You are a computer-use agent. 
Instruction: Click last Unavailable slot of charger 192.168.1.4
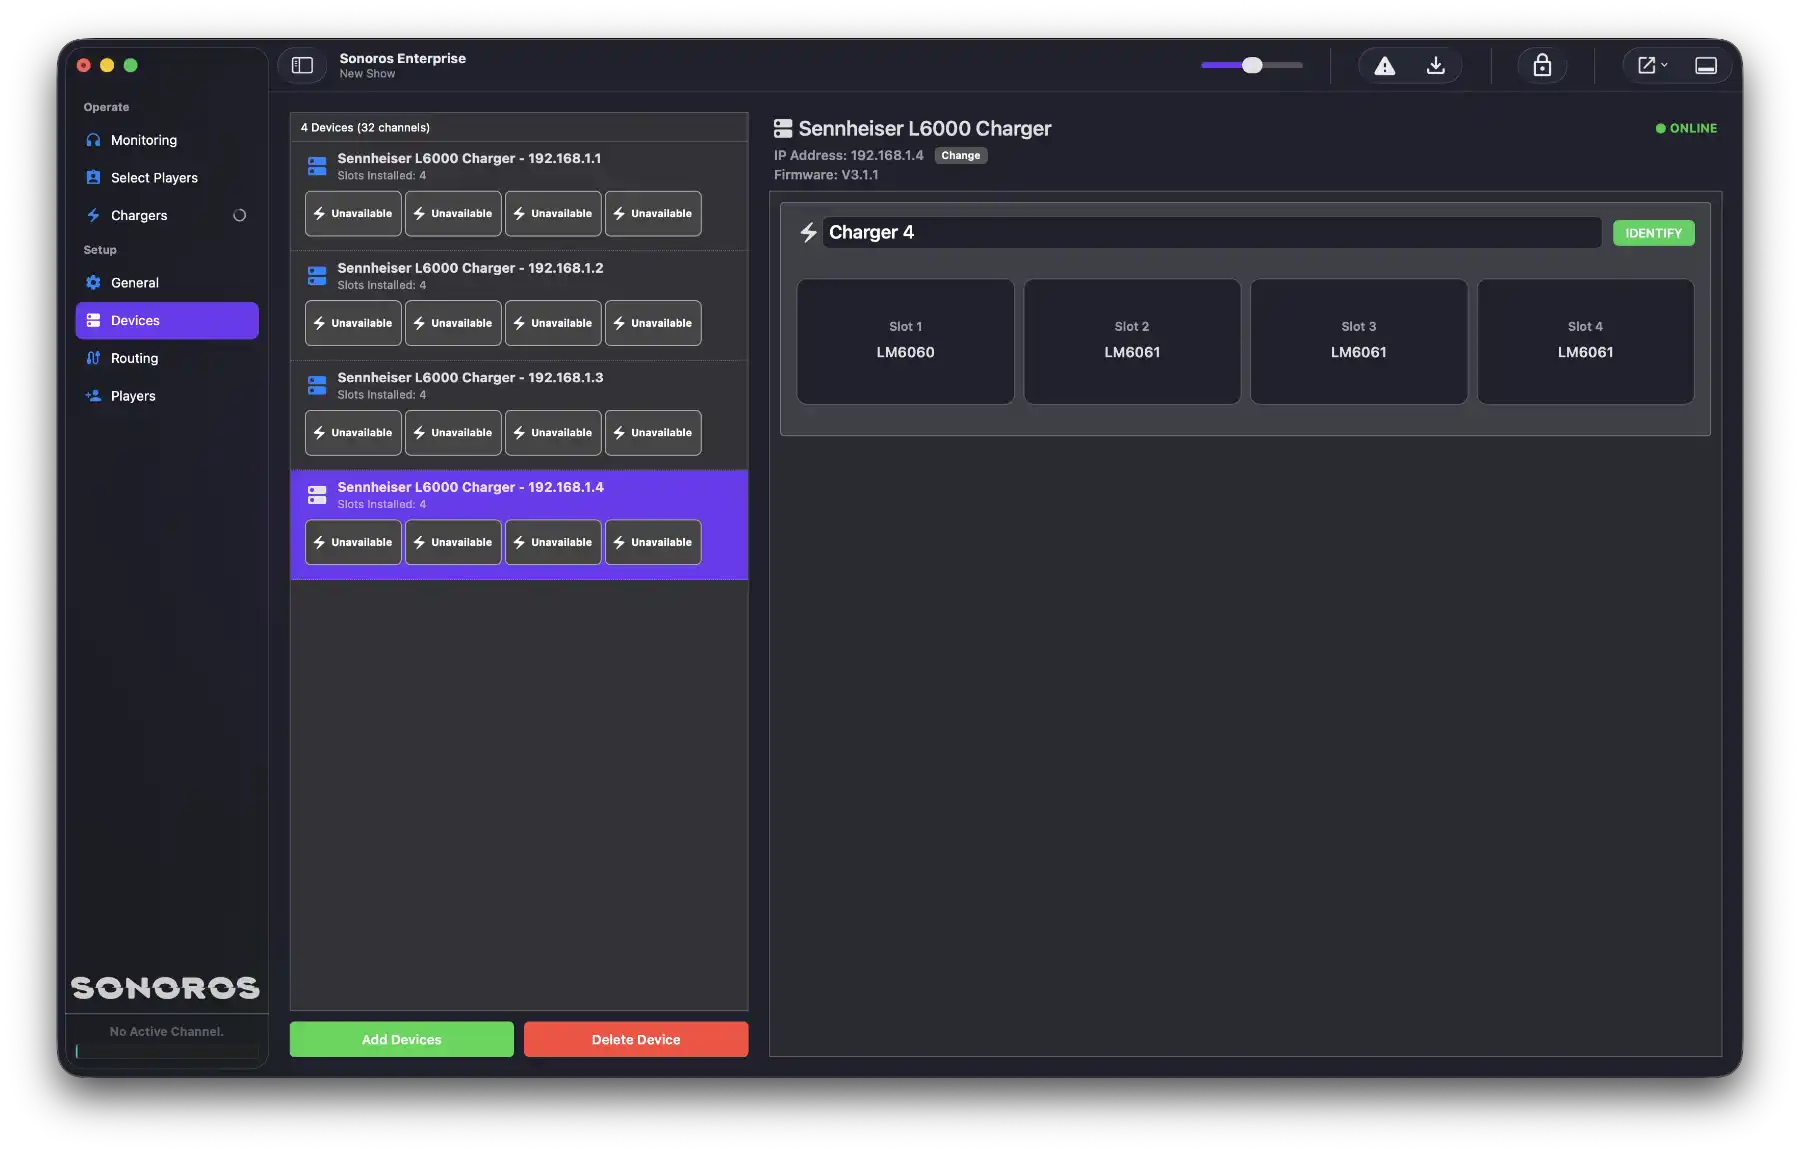click(x=653, y=543)
